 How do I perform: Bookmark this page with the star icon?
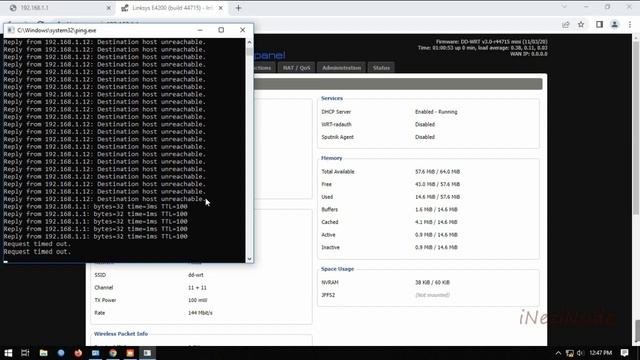point(581,24)
